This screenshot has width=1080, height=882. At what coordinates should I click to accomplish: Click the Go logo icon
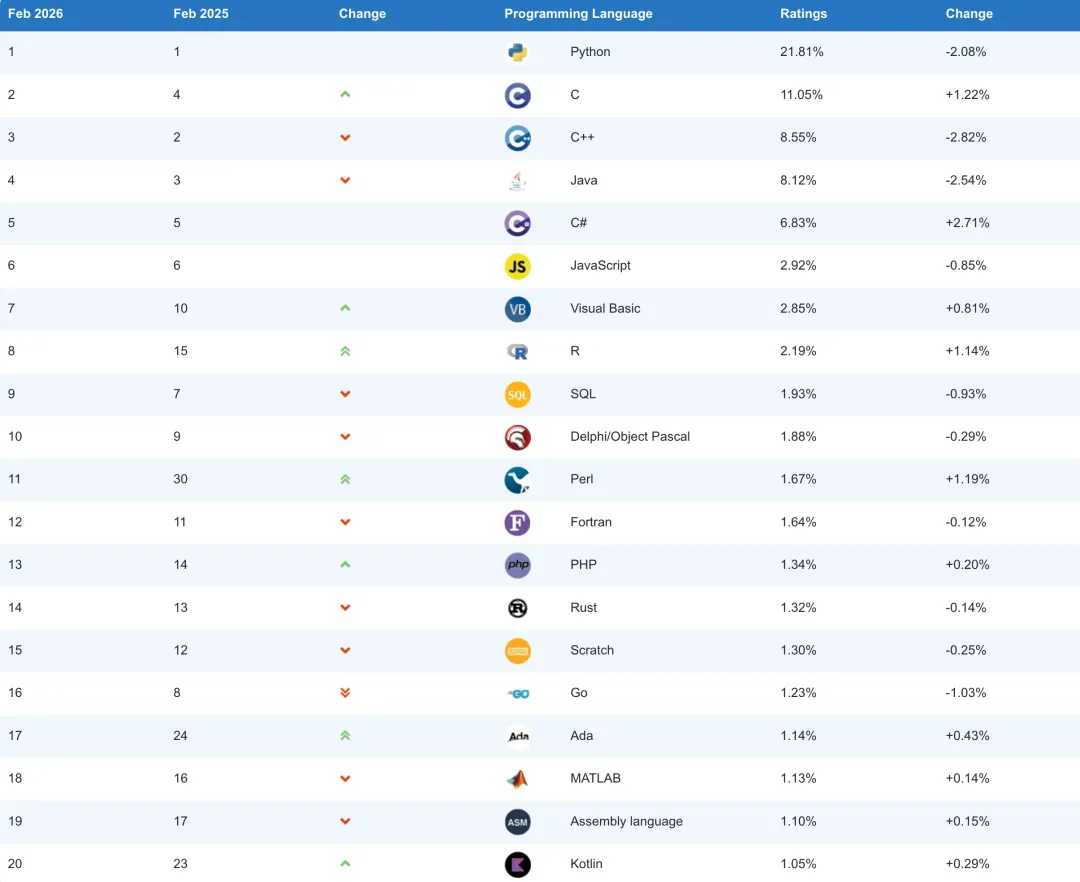517,693
